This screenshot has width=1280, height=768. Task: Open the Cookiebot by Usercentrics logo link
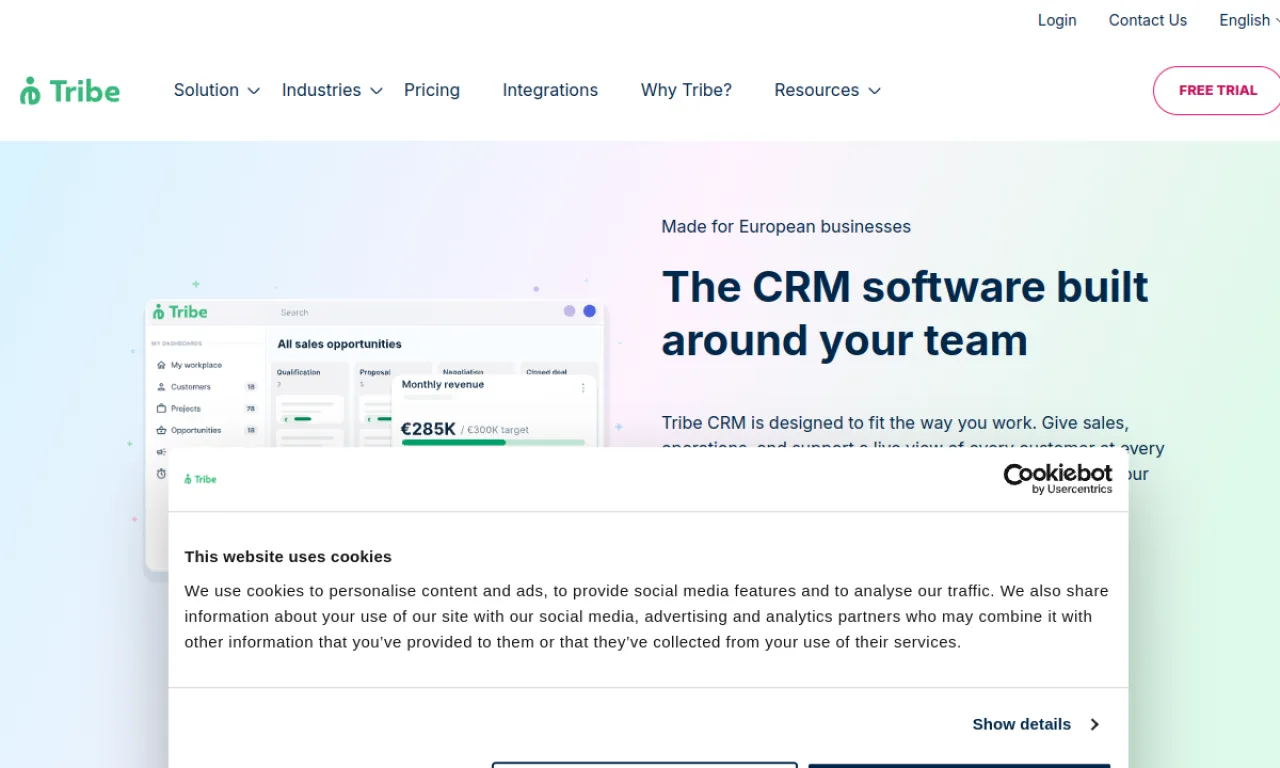tap(1058, 478)
